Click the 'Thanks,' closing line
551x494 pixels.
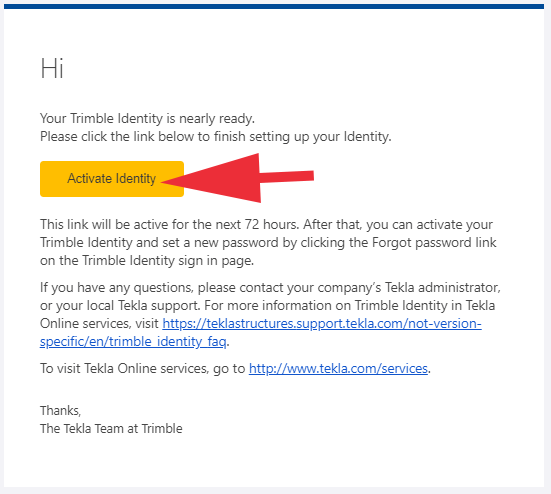[60, 410]
